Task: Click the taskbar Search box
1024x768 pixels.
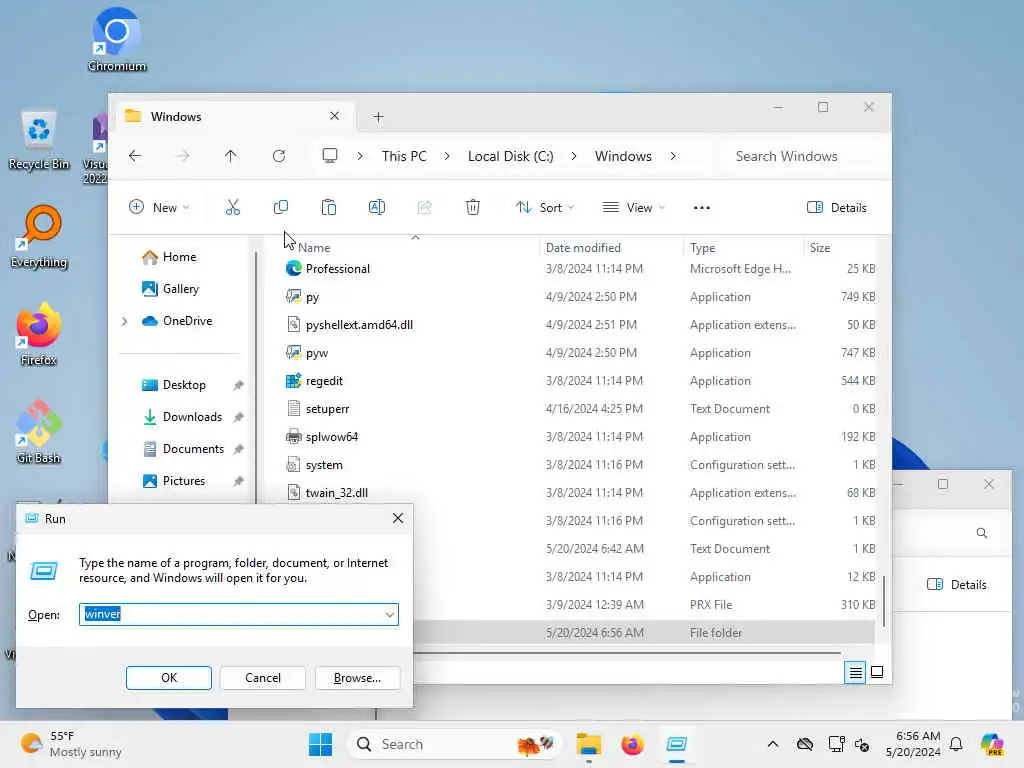Action: coord(455,744)
